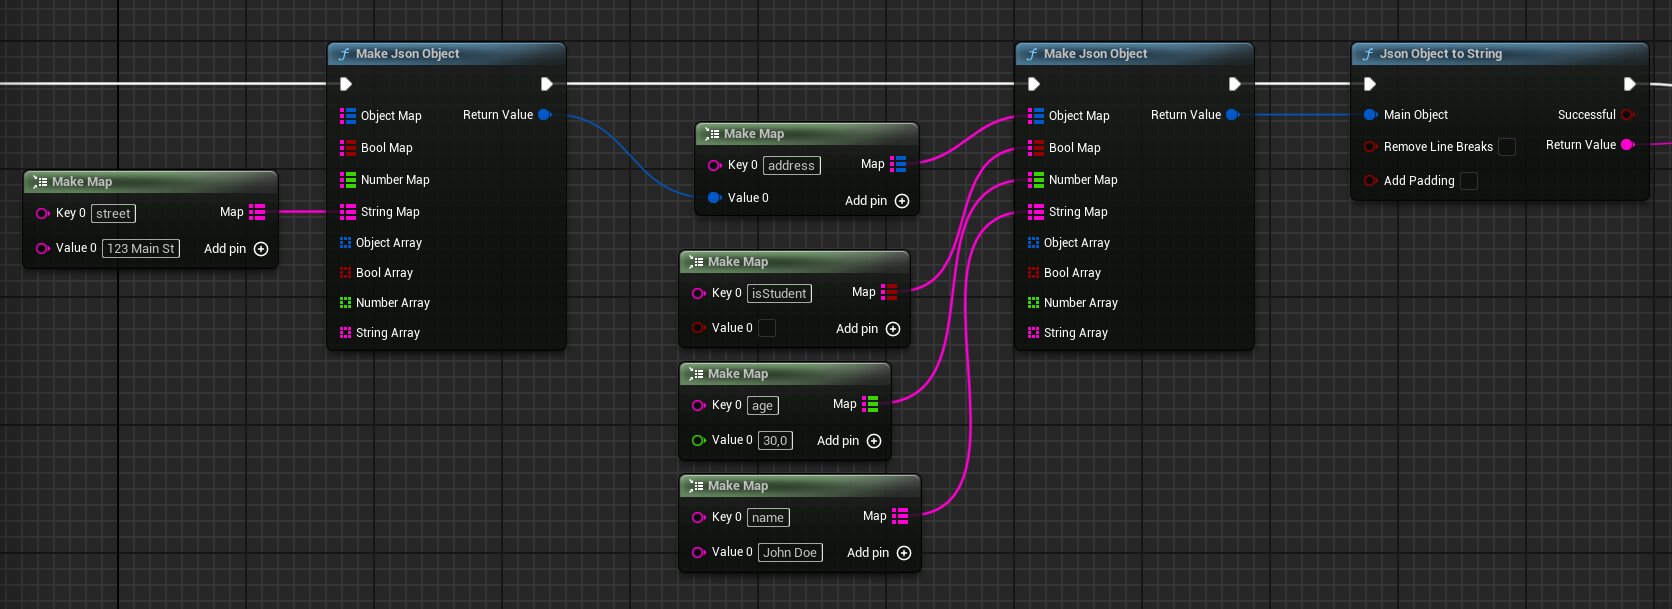This screenshot has width=1672, height=609.
Task: Click the Add Padding input pin
Action: [x=1371, y=181]
